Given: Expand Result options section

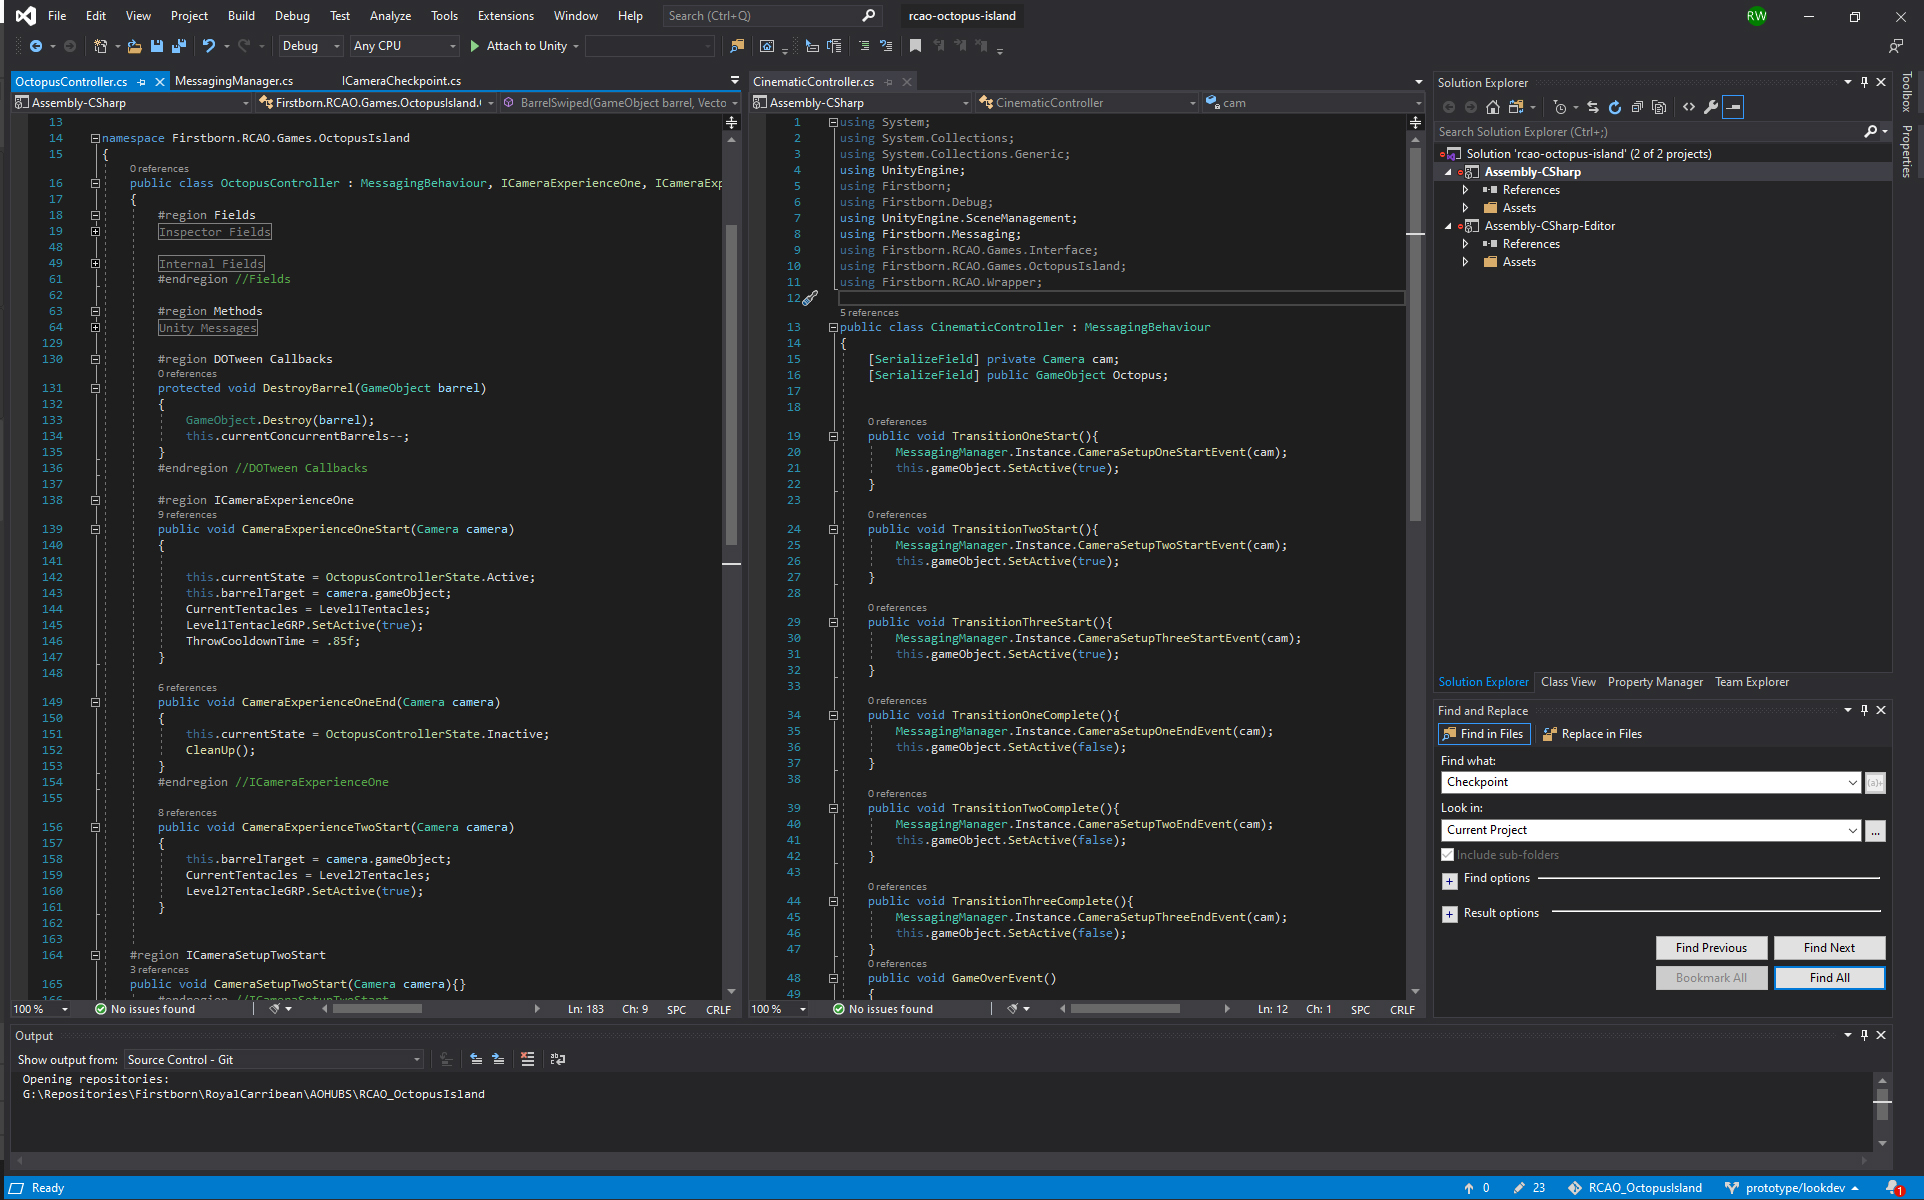Looking at the screenshot, I should [1450, 914].
